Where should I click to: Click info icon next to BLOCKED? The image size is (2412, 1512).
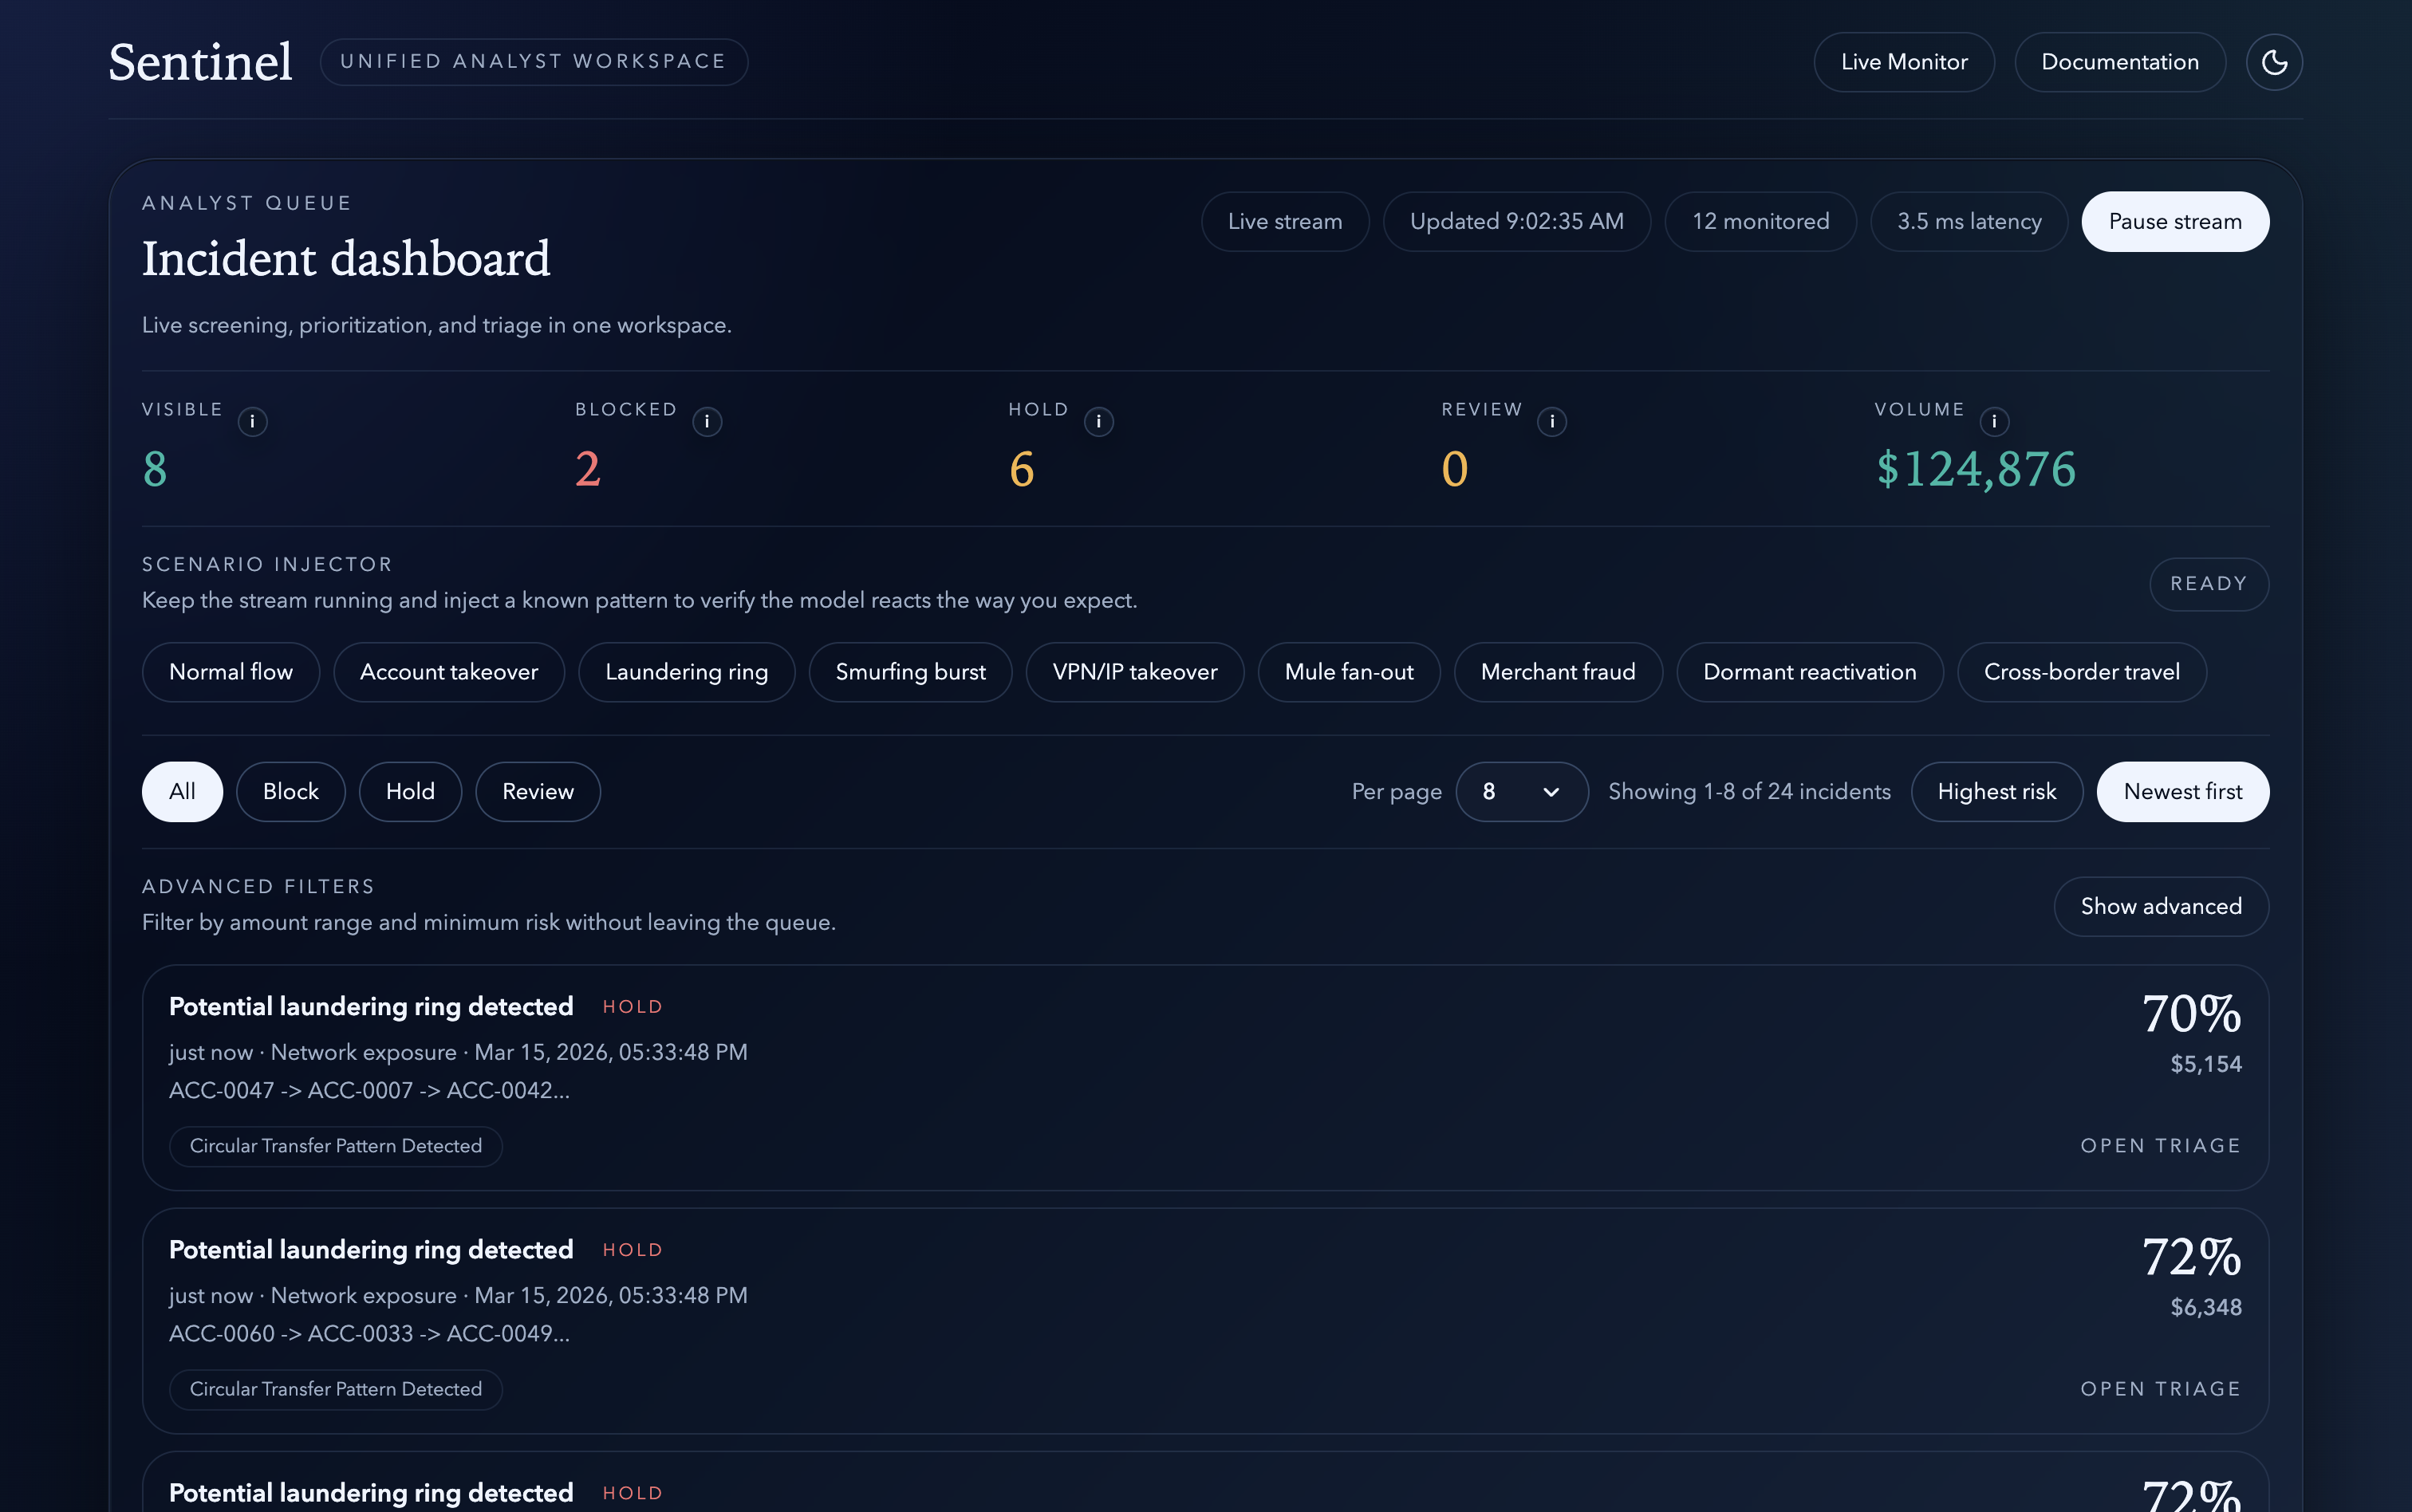707,422
